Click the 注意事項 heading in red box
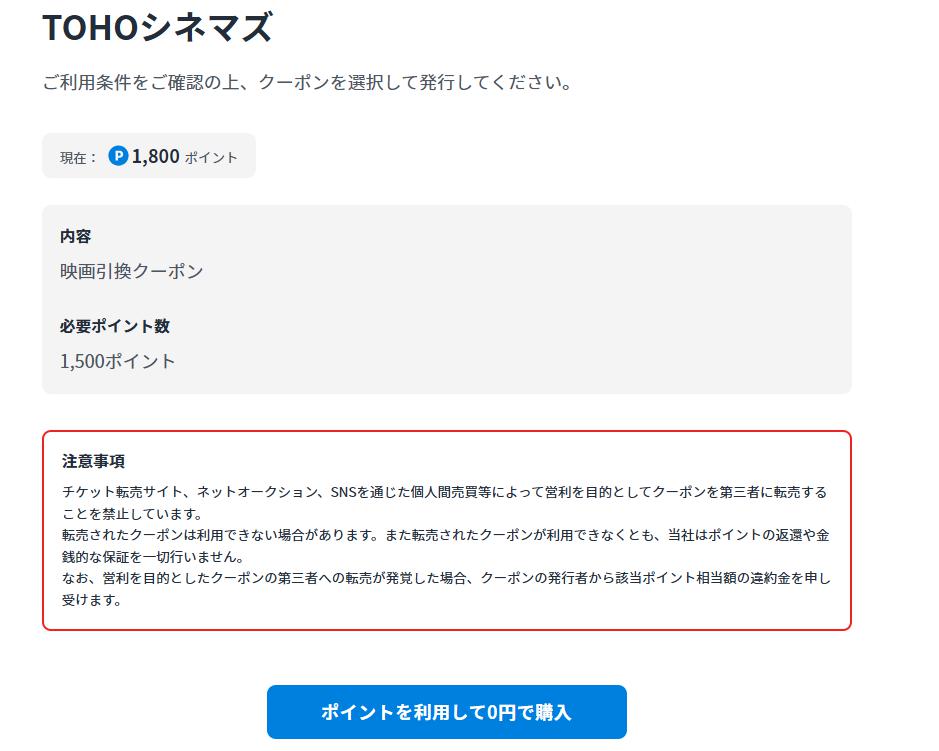939x751 pixels. pos(93,461)
